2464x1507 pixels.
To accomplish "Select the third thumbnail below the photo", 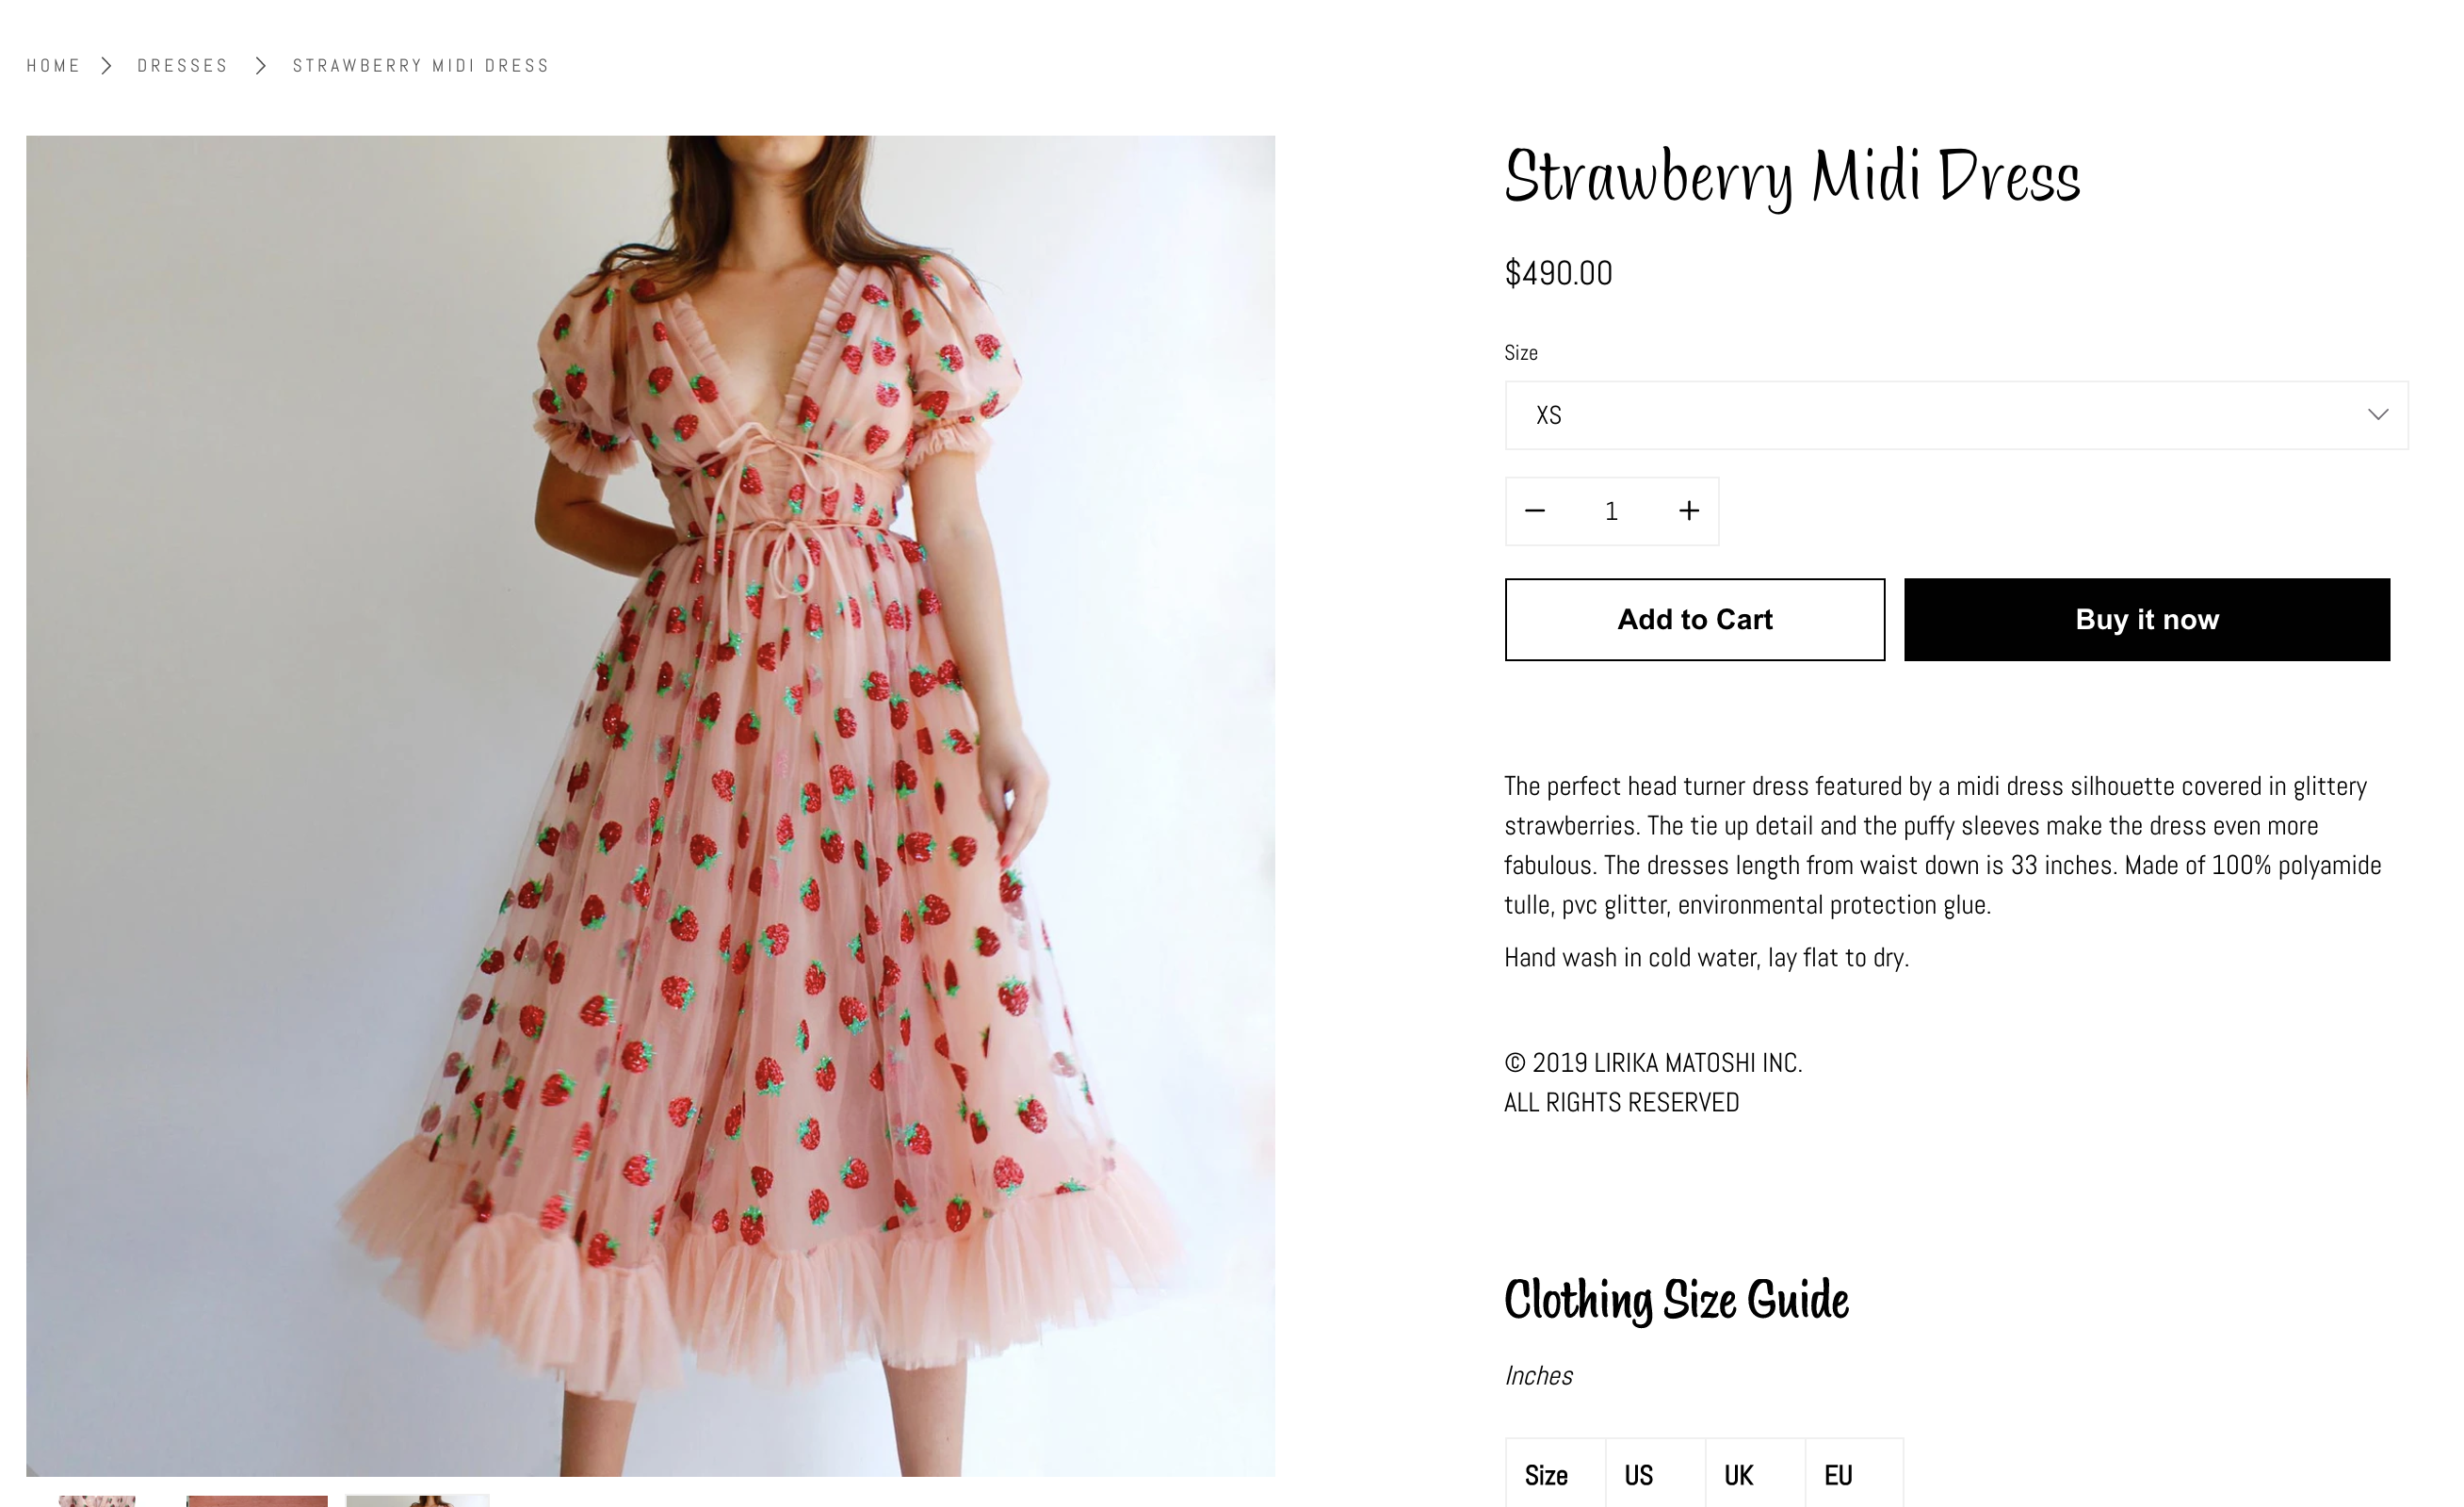I will click(417, 1500).
